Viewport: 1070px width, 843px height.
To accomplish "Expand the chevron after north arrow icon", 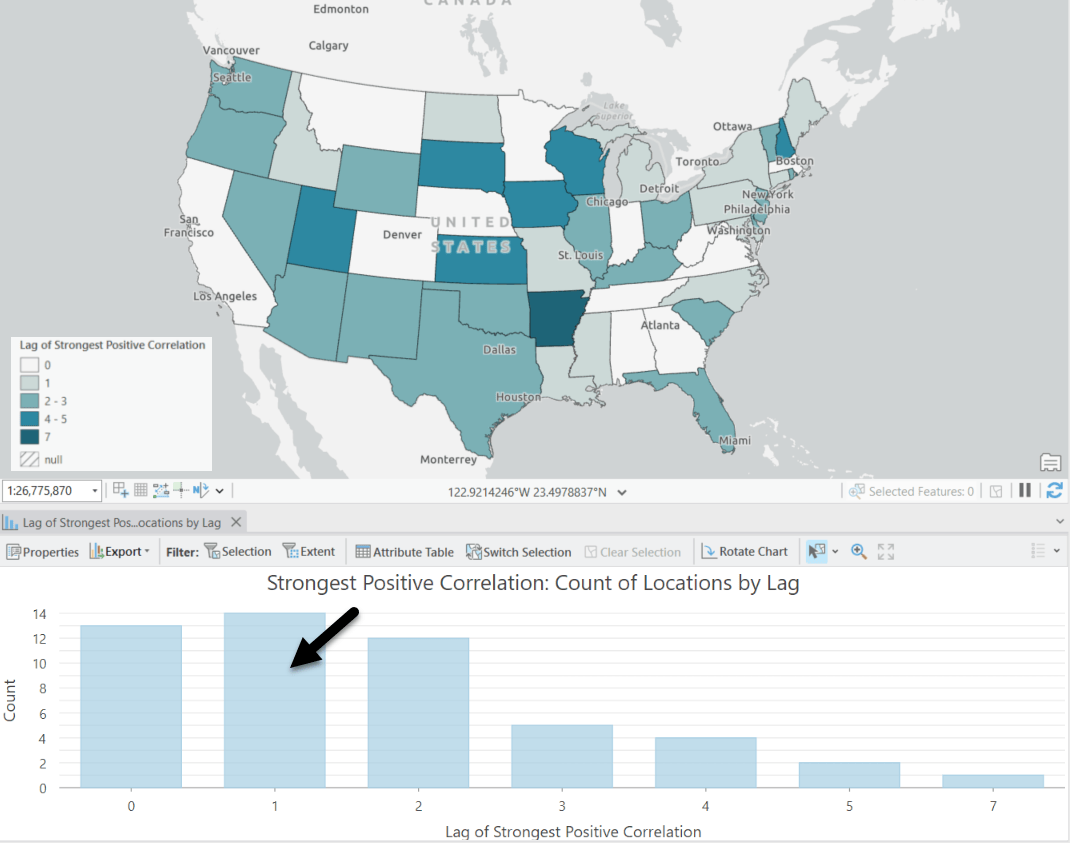I will coord(220,491).
